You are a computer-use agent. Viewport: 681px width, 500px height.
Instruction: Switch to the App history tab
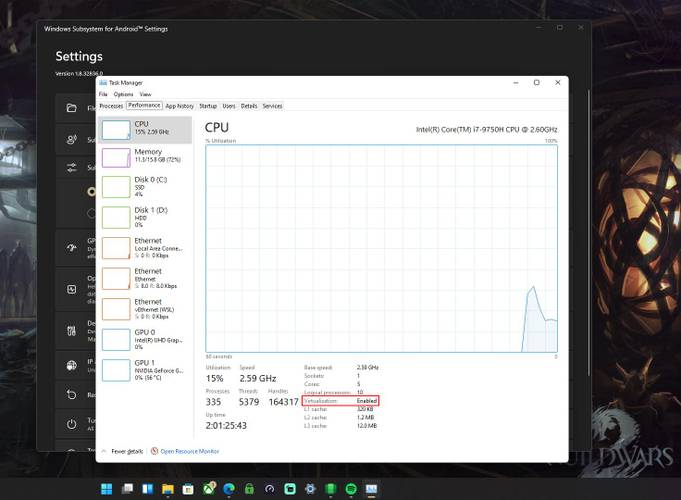[x=179, y=106]
